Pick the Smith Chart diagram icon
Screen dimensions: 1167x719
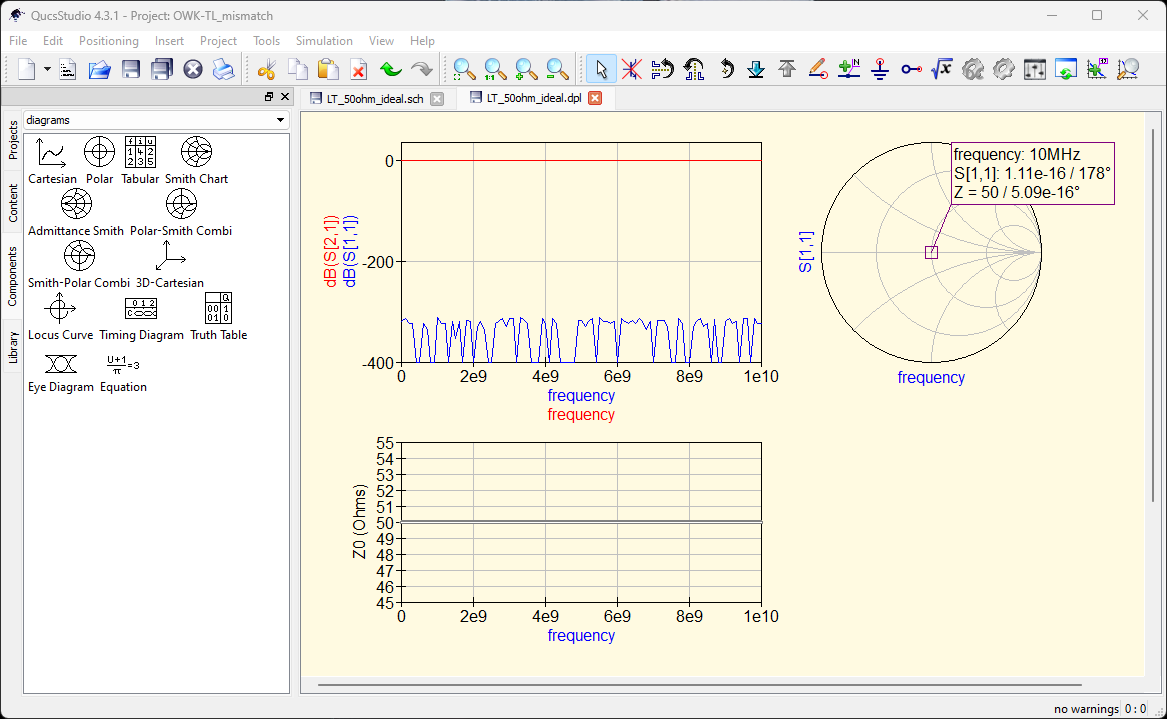[196, 152]
